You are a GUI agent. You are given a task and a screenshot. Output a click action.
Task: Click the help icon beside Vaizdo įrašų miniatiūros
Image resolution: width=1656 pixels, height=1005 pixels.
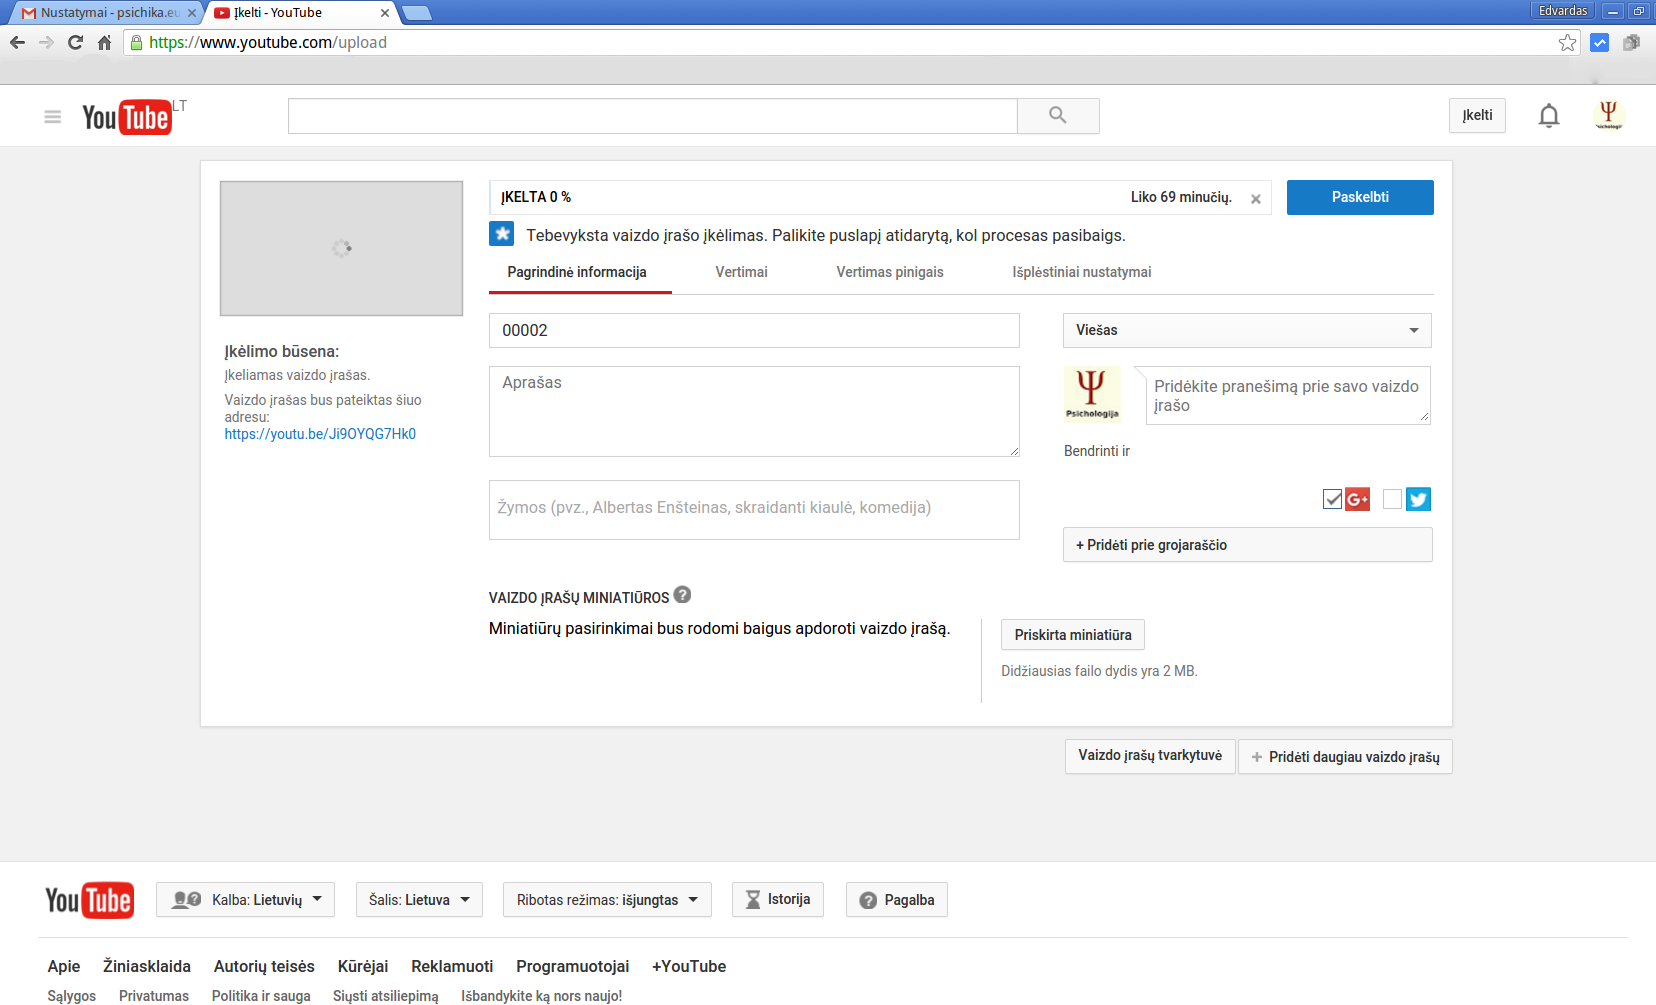click(683, 595)
